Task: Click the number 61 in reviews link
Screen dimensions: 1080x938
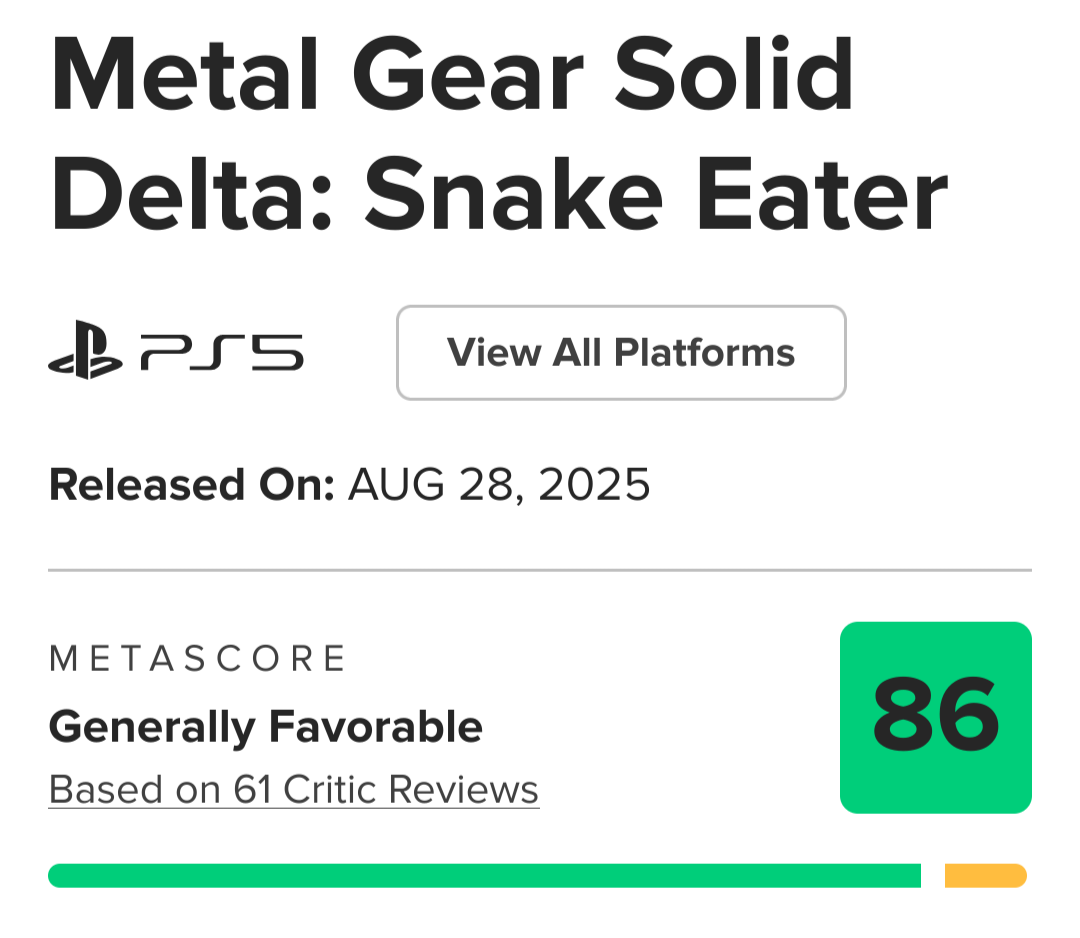Action: pos(253,790)
